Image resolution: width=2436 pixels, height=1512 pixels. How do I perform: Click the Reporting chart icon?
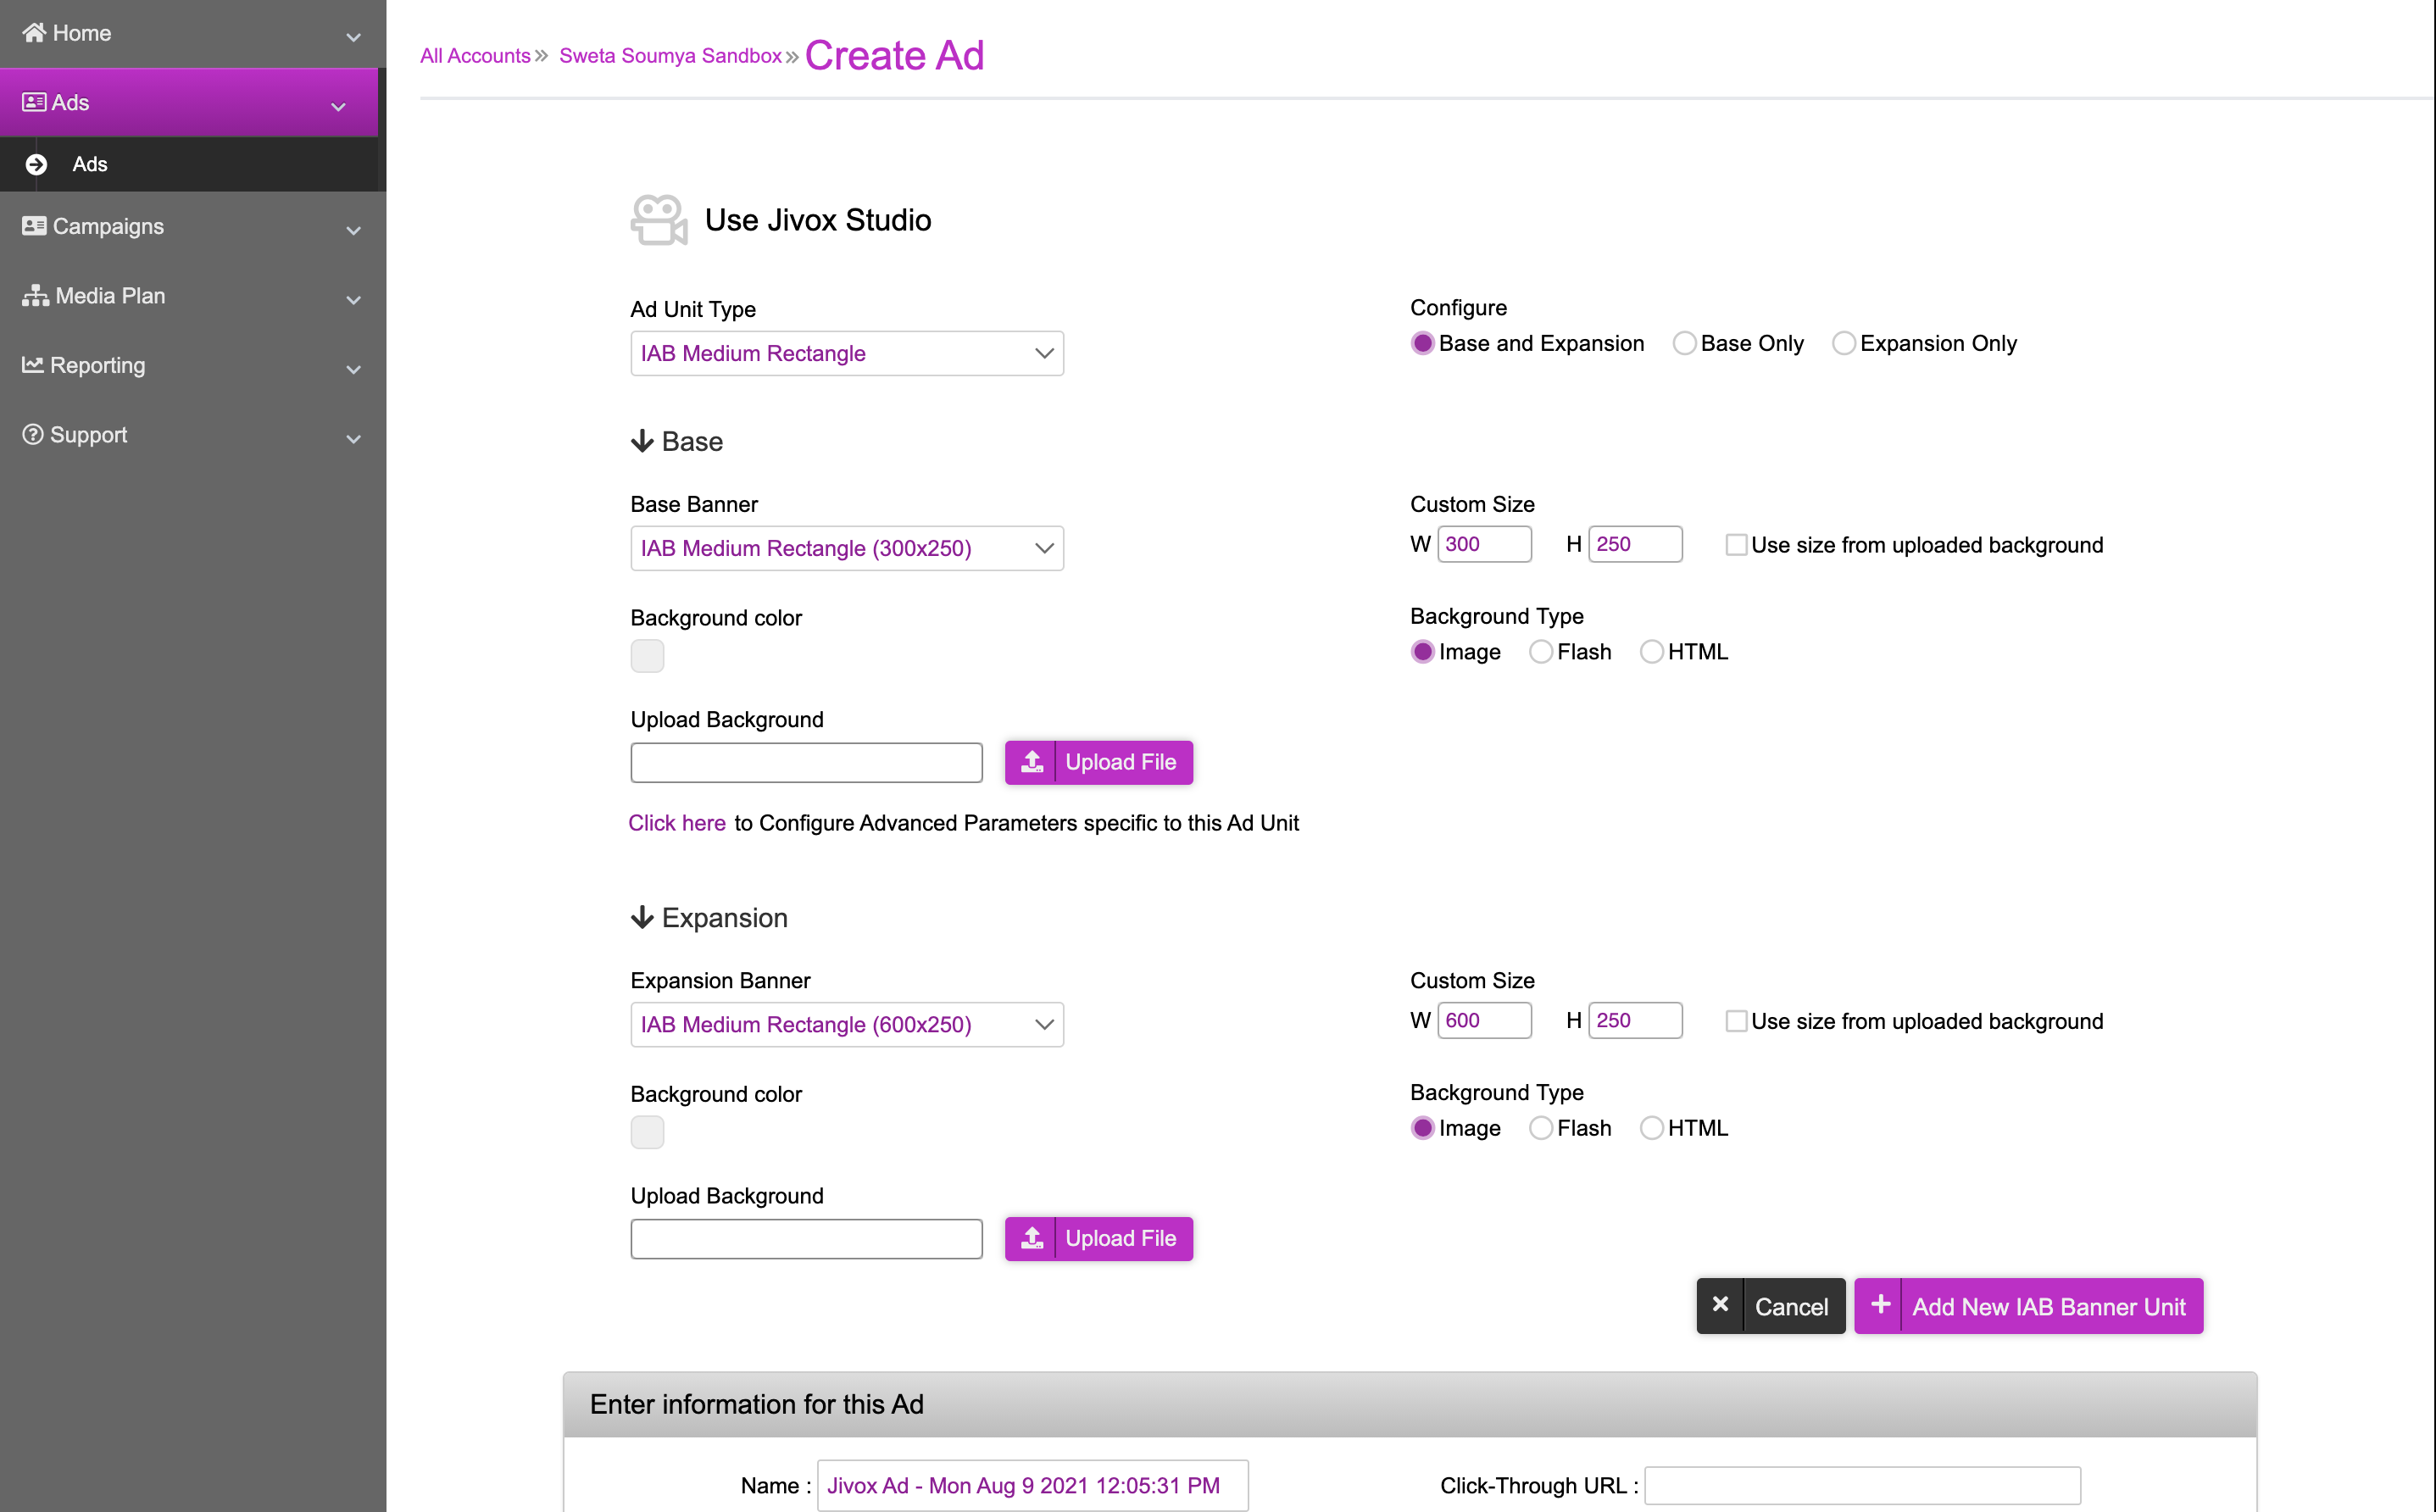tap(33, 364)
